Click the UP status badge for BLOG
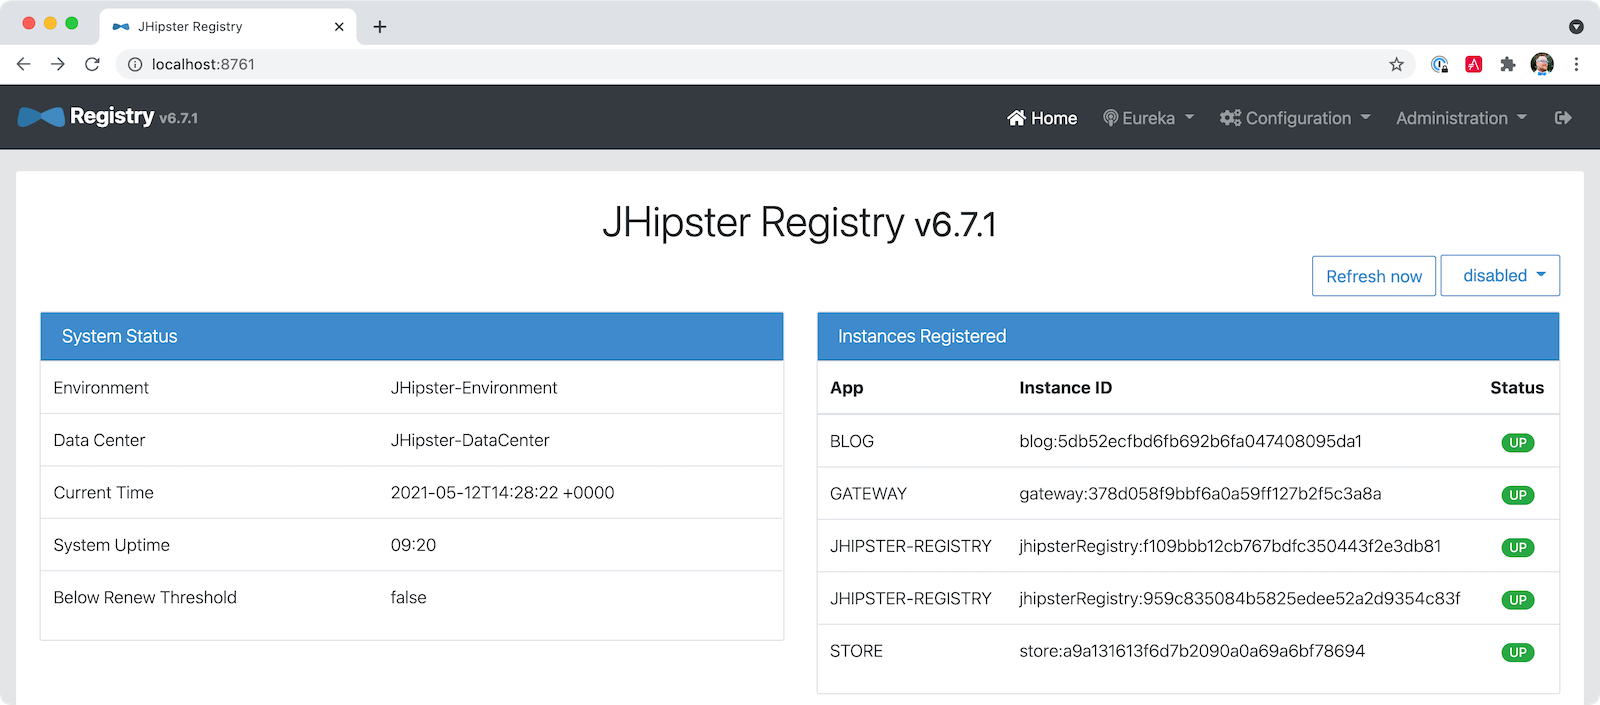 [x=1517, y=443]
